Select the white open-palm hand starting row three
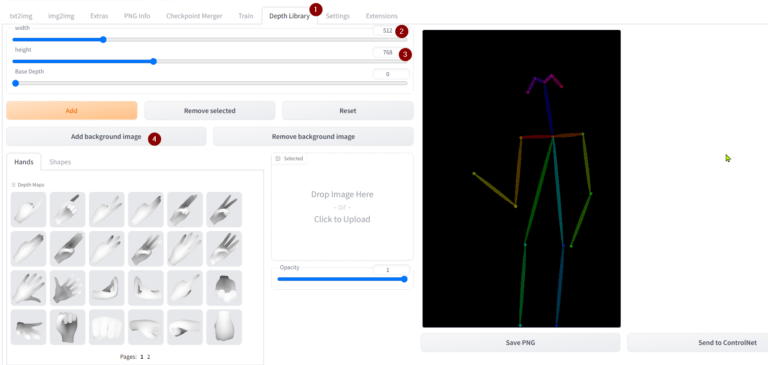Viewport: 768px width, 365px height. 28,288
